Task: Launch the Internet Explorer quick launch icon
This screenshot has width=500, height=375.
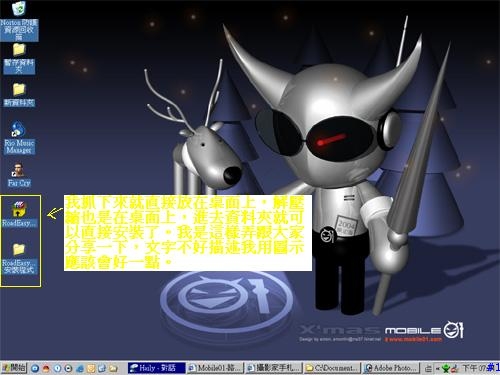Action: tap(80, 368)
